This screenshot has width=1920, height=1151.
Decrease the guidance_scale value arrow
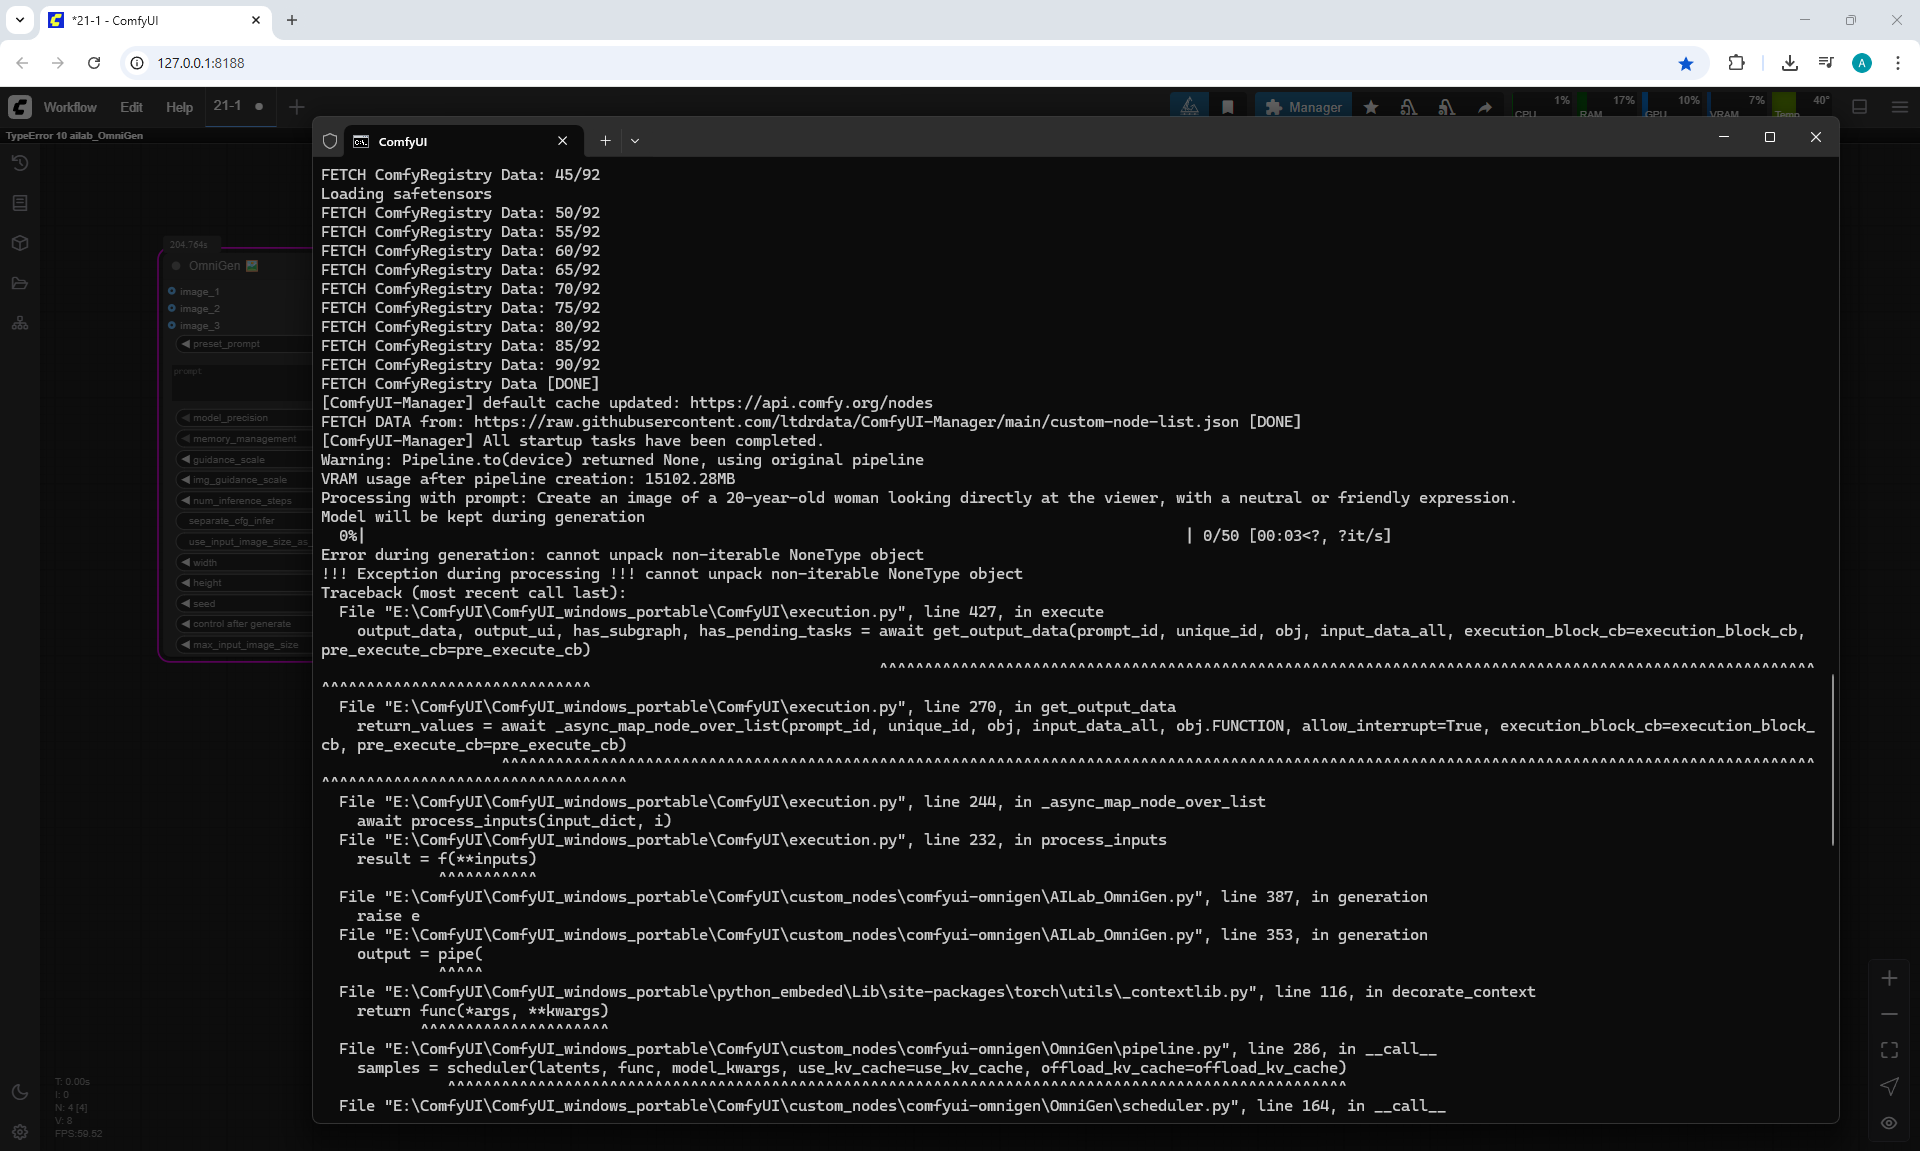point(186,459)
